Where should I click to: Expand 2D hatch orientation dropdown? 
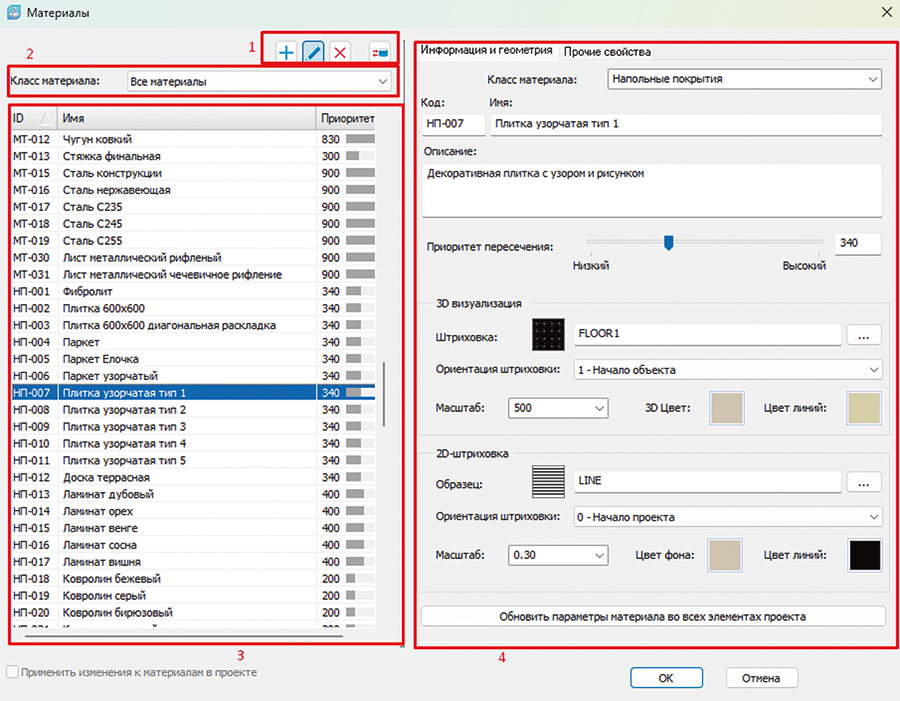point(728,517)
